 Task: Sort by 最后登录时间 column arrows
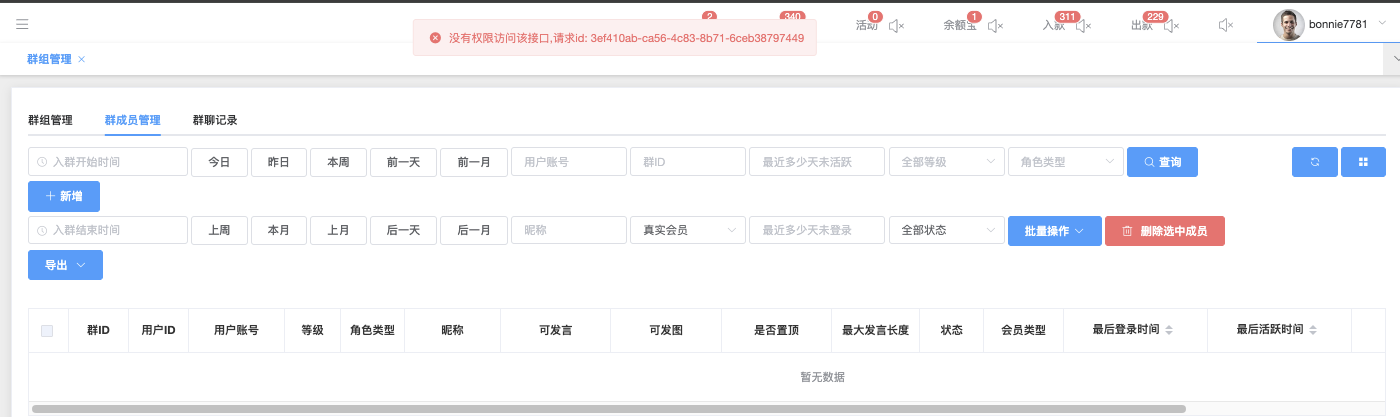pyautogui.click(x=1169, y=330)
